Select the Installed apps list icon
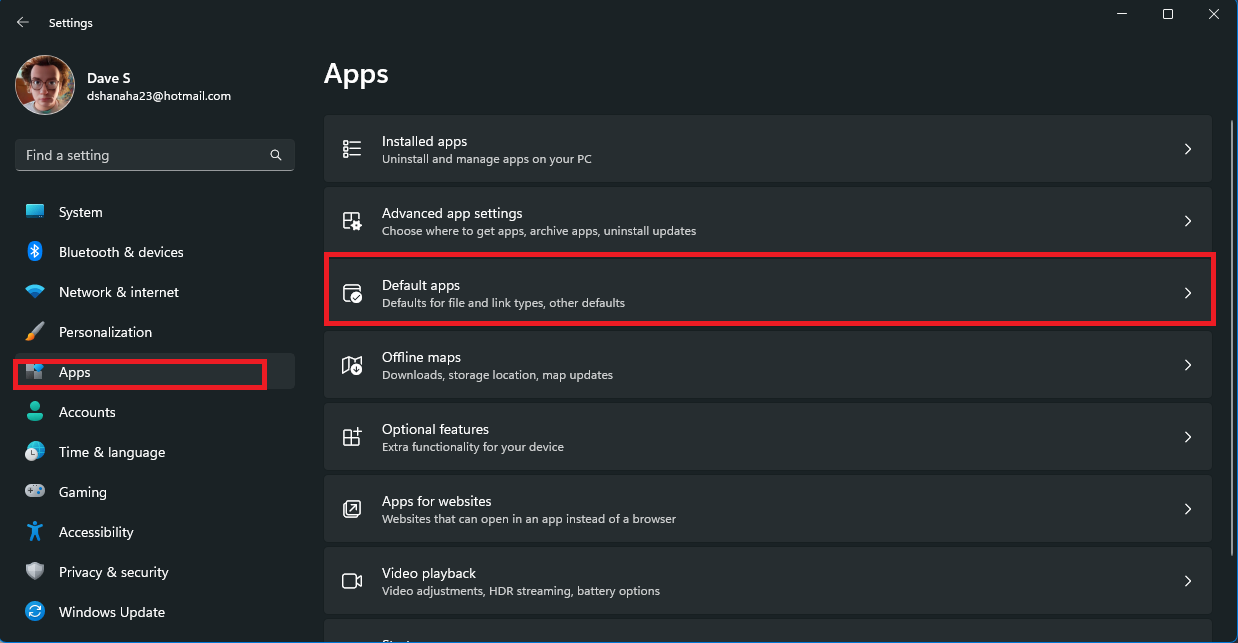1238x643 pixels. pos(352,148)
